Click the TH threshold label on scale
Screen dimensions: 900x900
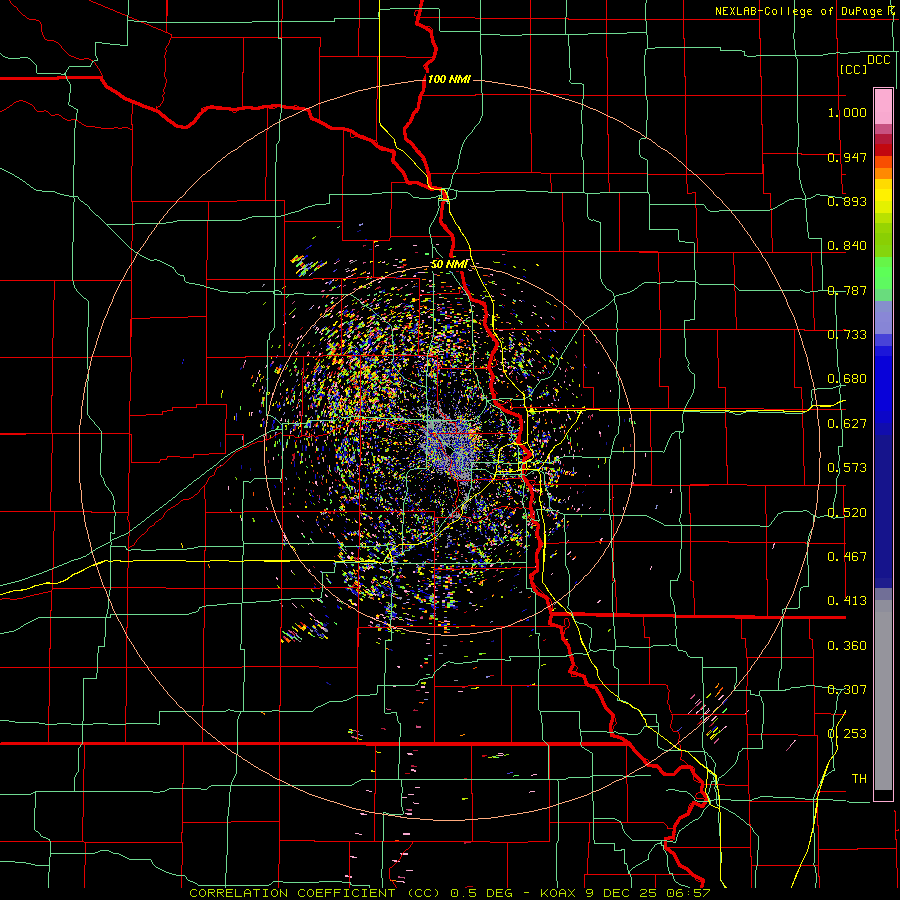tap(859, 779)
